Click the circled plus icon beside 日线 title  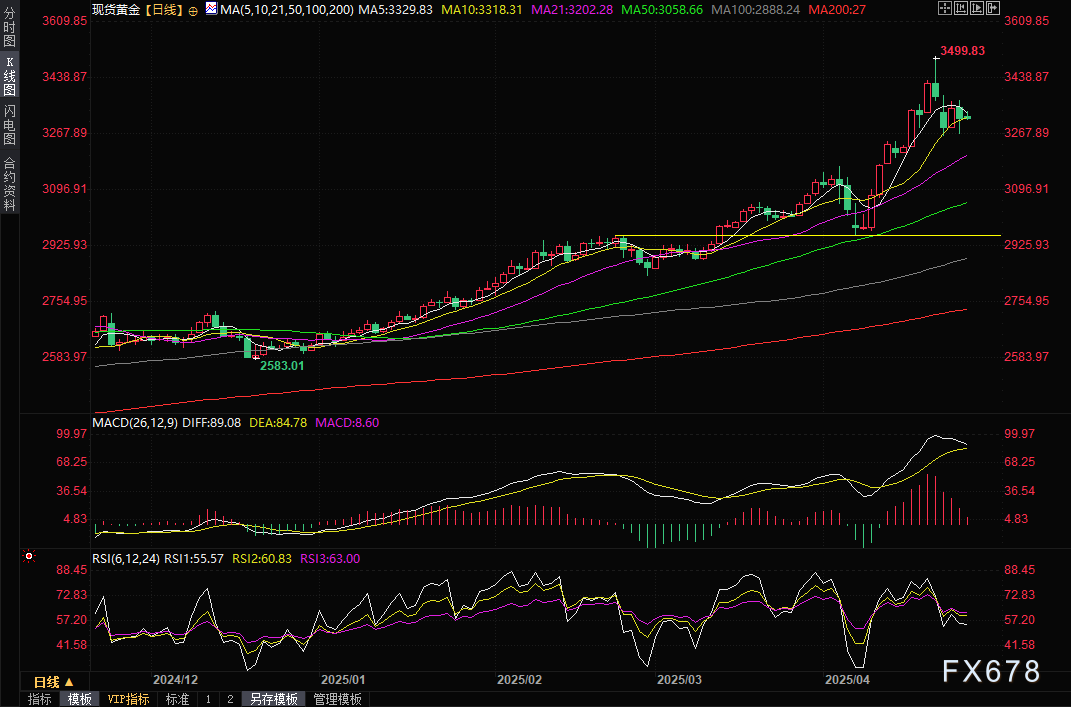pyautogui.click(x=192, y=8)
